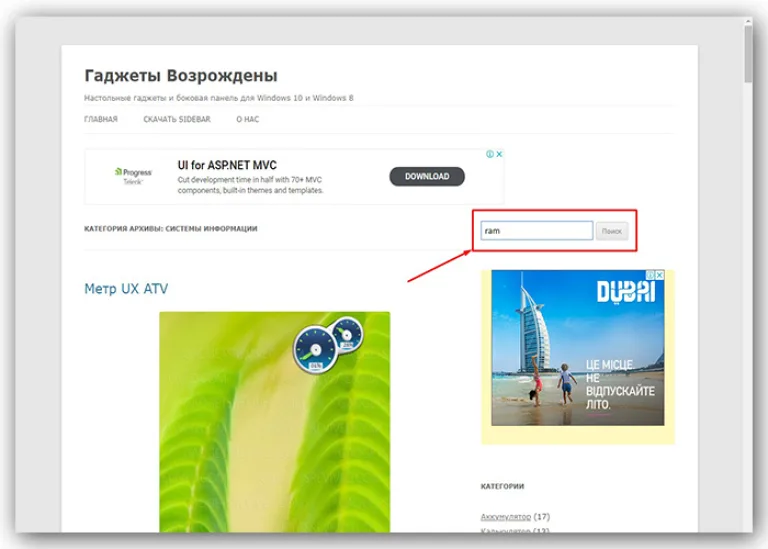
Task: Open the UI for ASP.NET MVC ad headline
Action: point(227,165)
